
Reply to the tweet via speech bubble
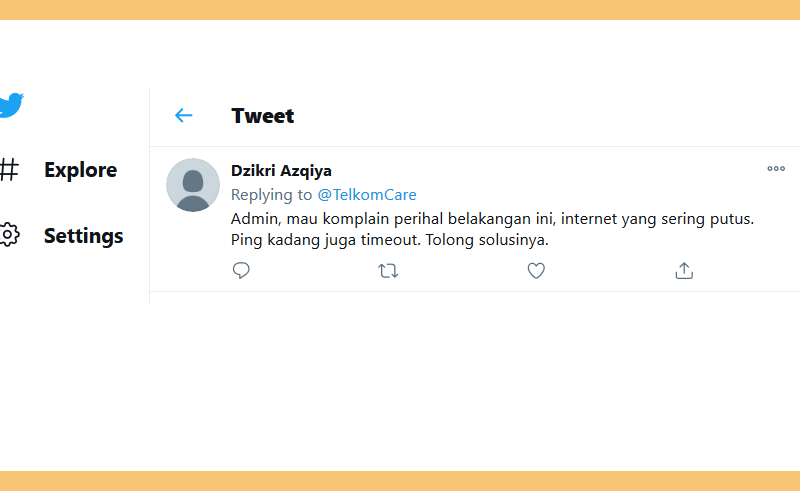[x=241, y=271]
